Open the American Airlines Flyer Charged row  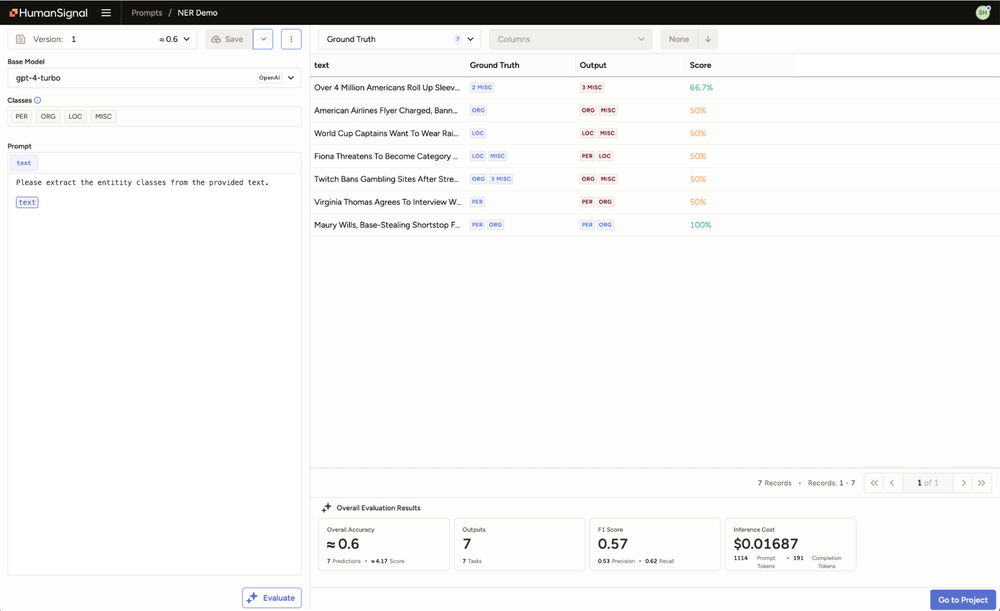(x=655, y=110)
